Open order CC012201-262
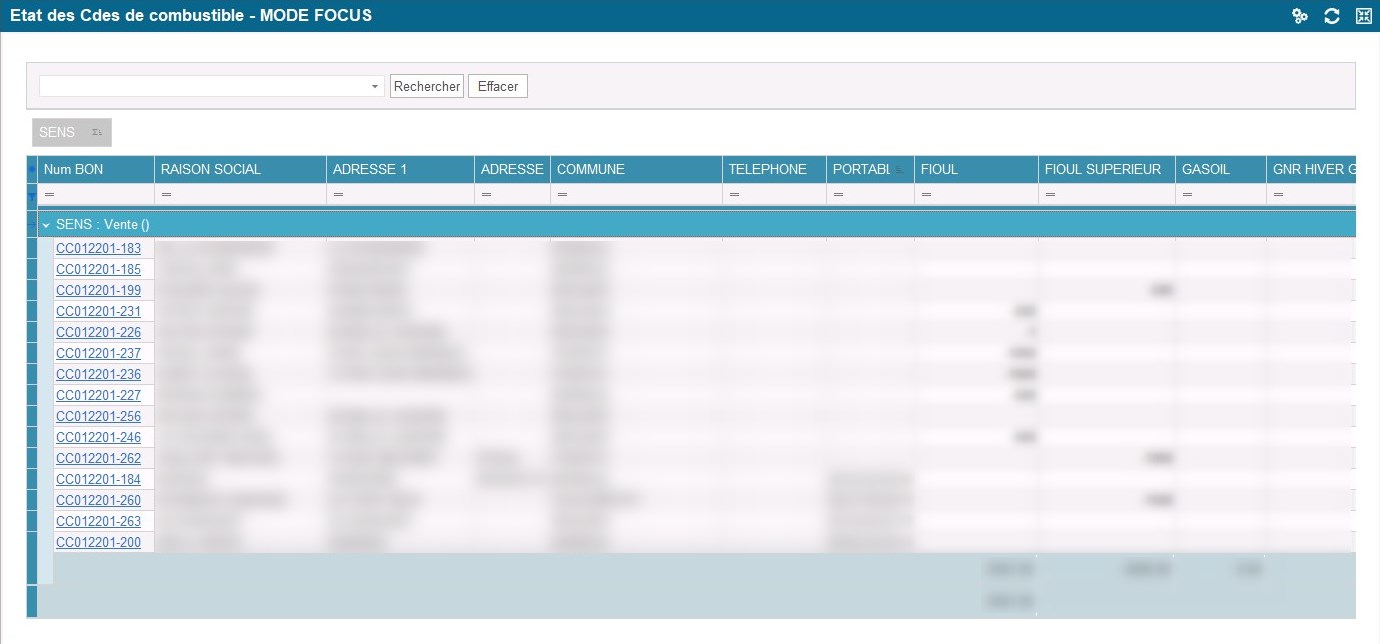Viewport: 1380px width, 644px height. [98, 458]
